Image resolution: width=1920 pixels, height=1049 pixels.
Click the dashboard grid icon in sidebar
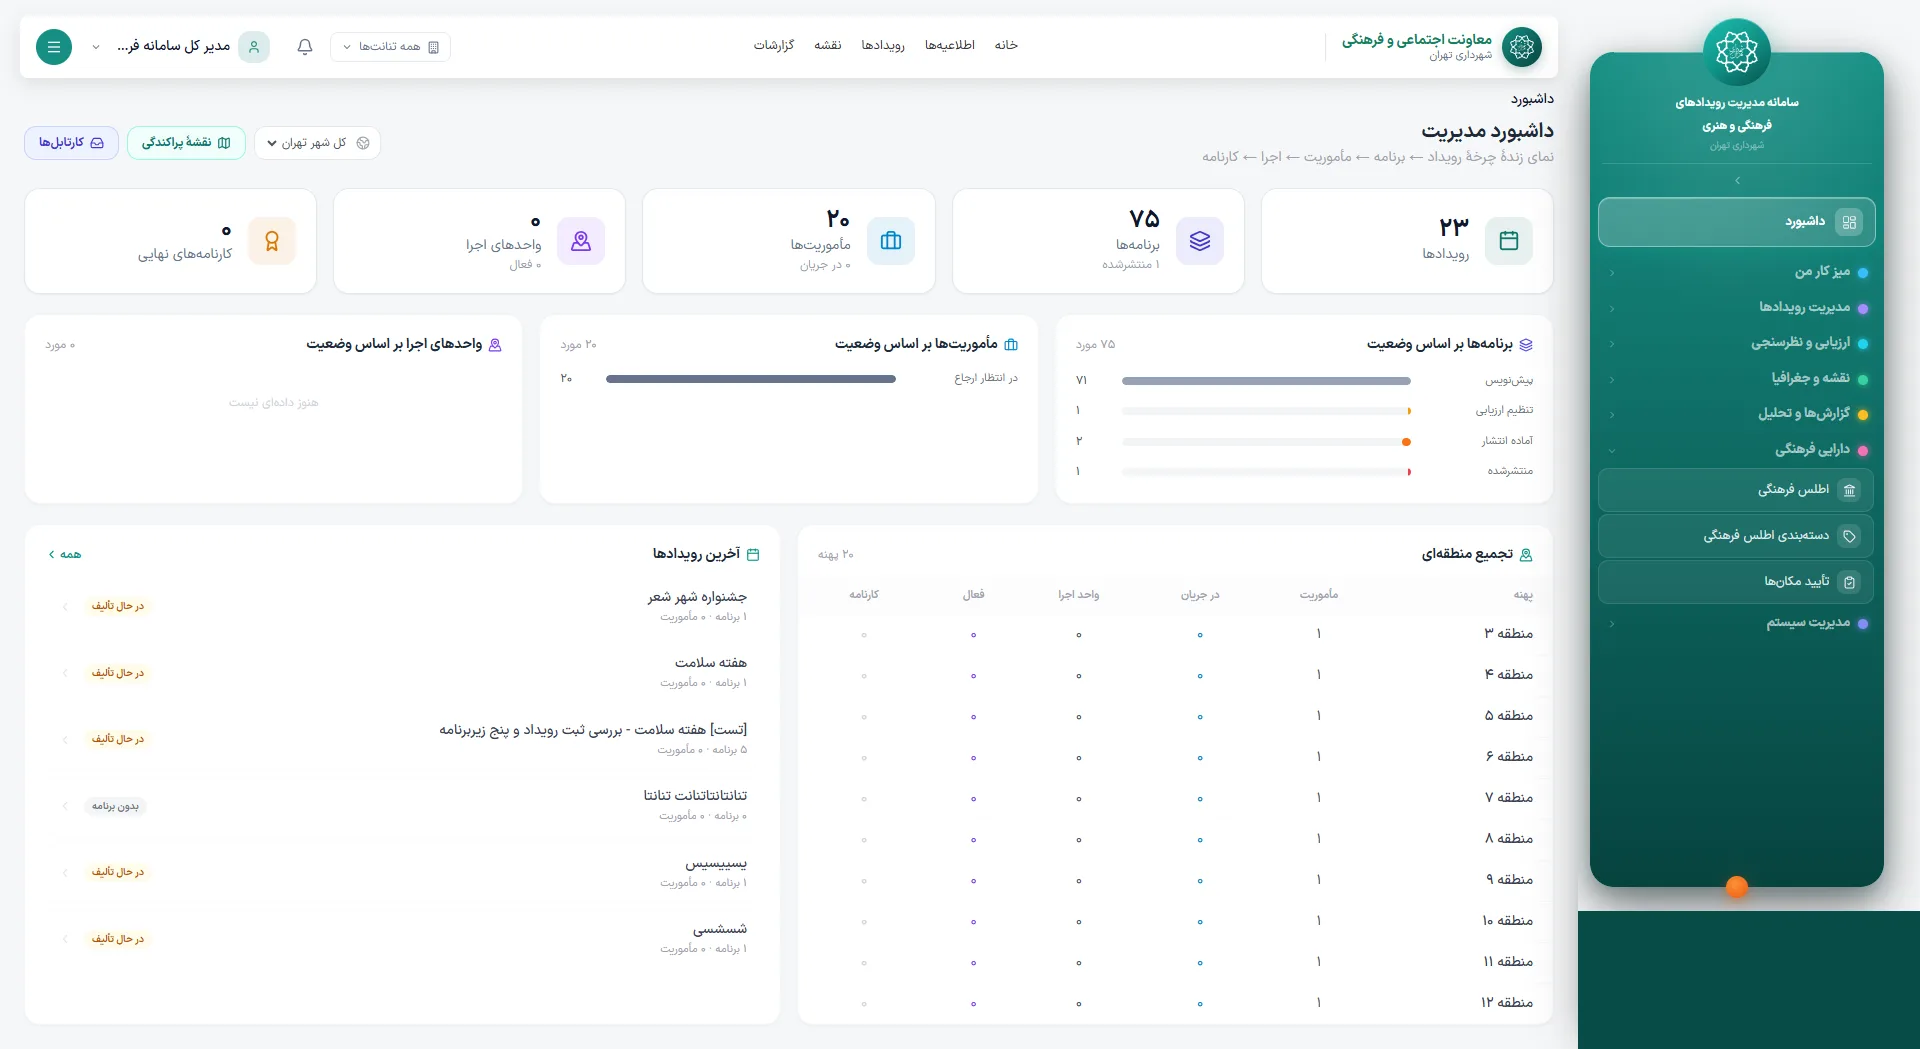point(1849,222)
